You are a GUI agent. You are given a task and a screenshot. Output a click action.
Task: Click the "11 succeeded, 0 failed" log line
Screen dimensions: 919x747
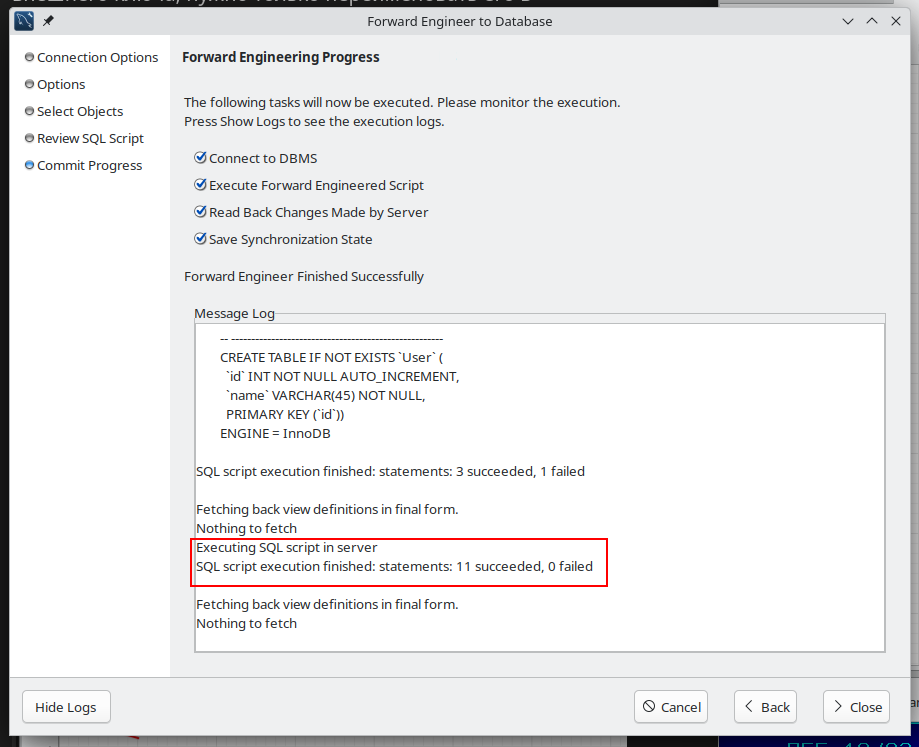(x=394, y=567)
